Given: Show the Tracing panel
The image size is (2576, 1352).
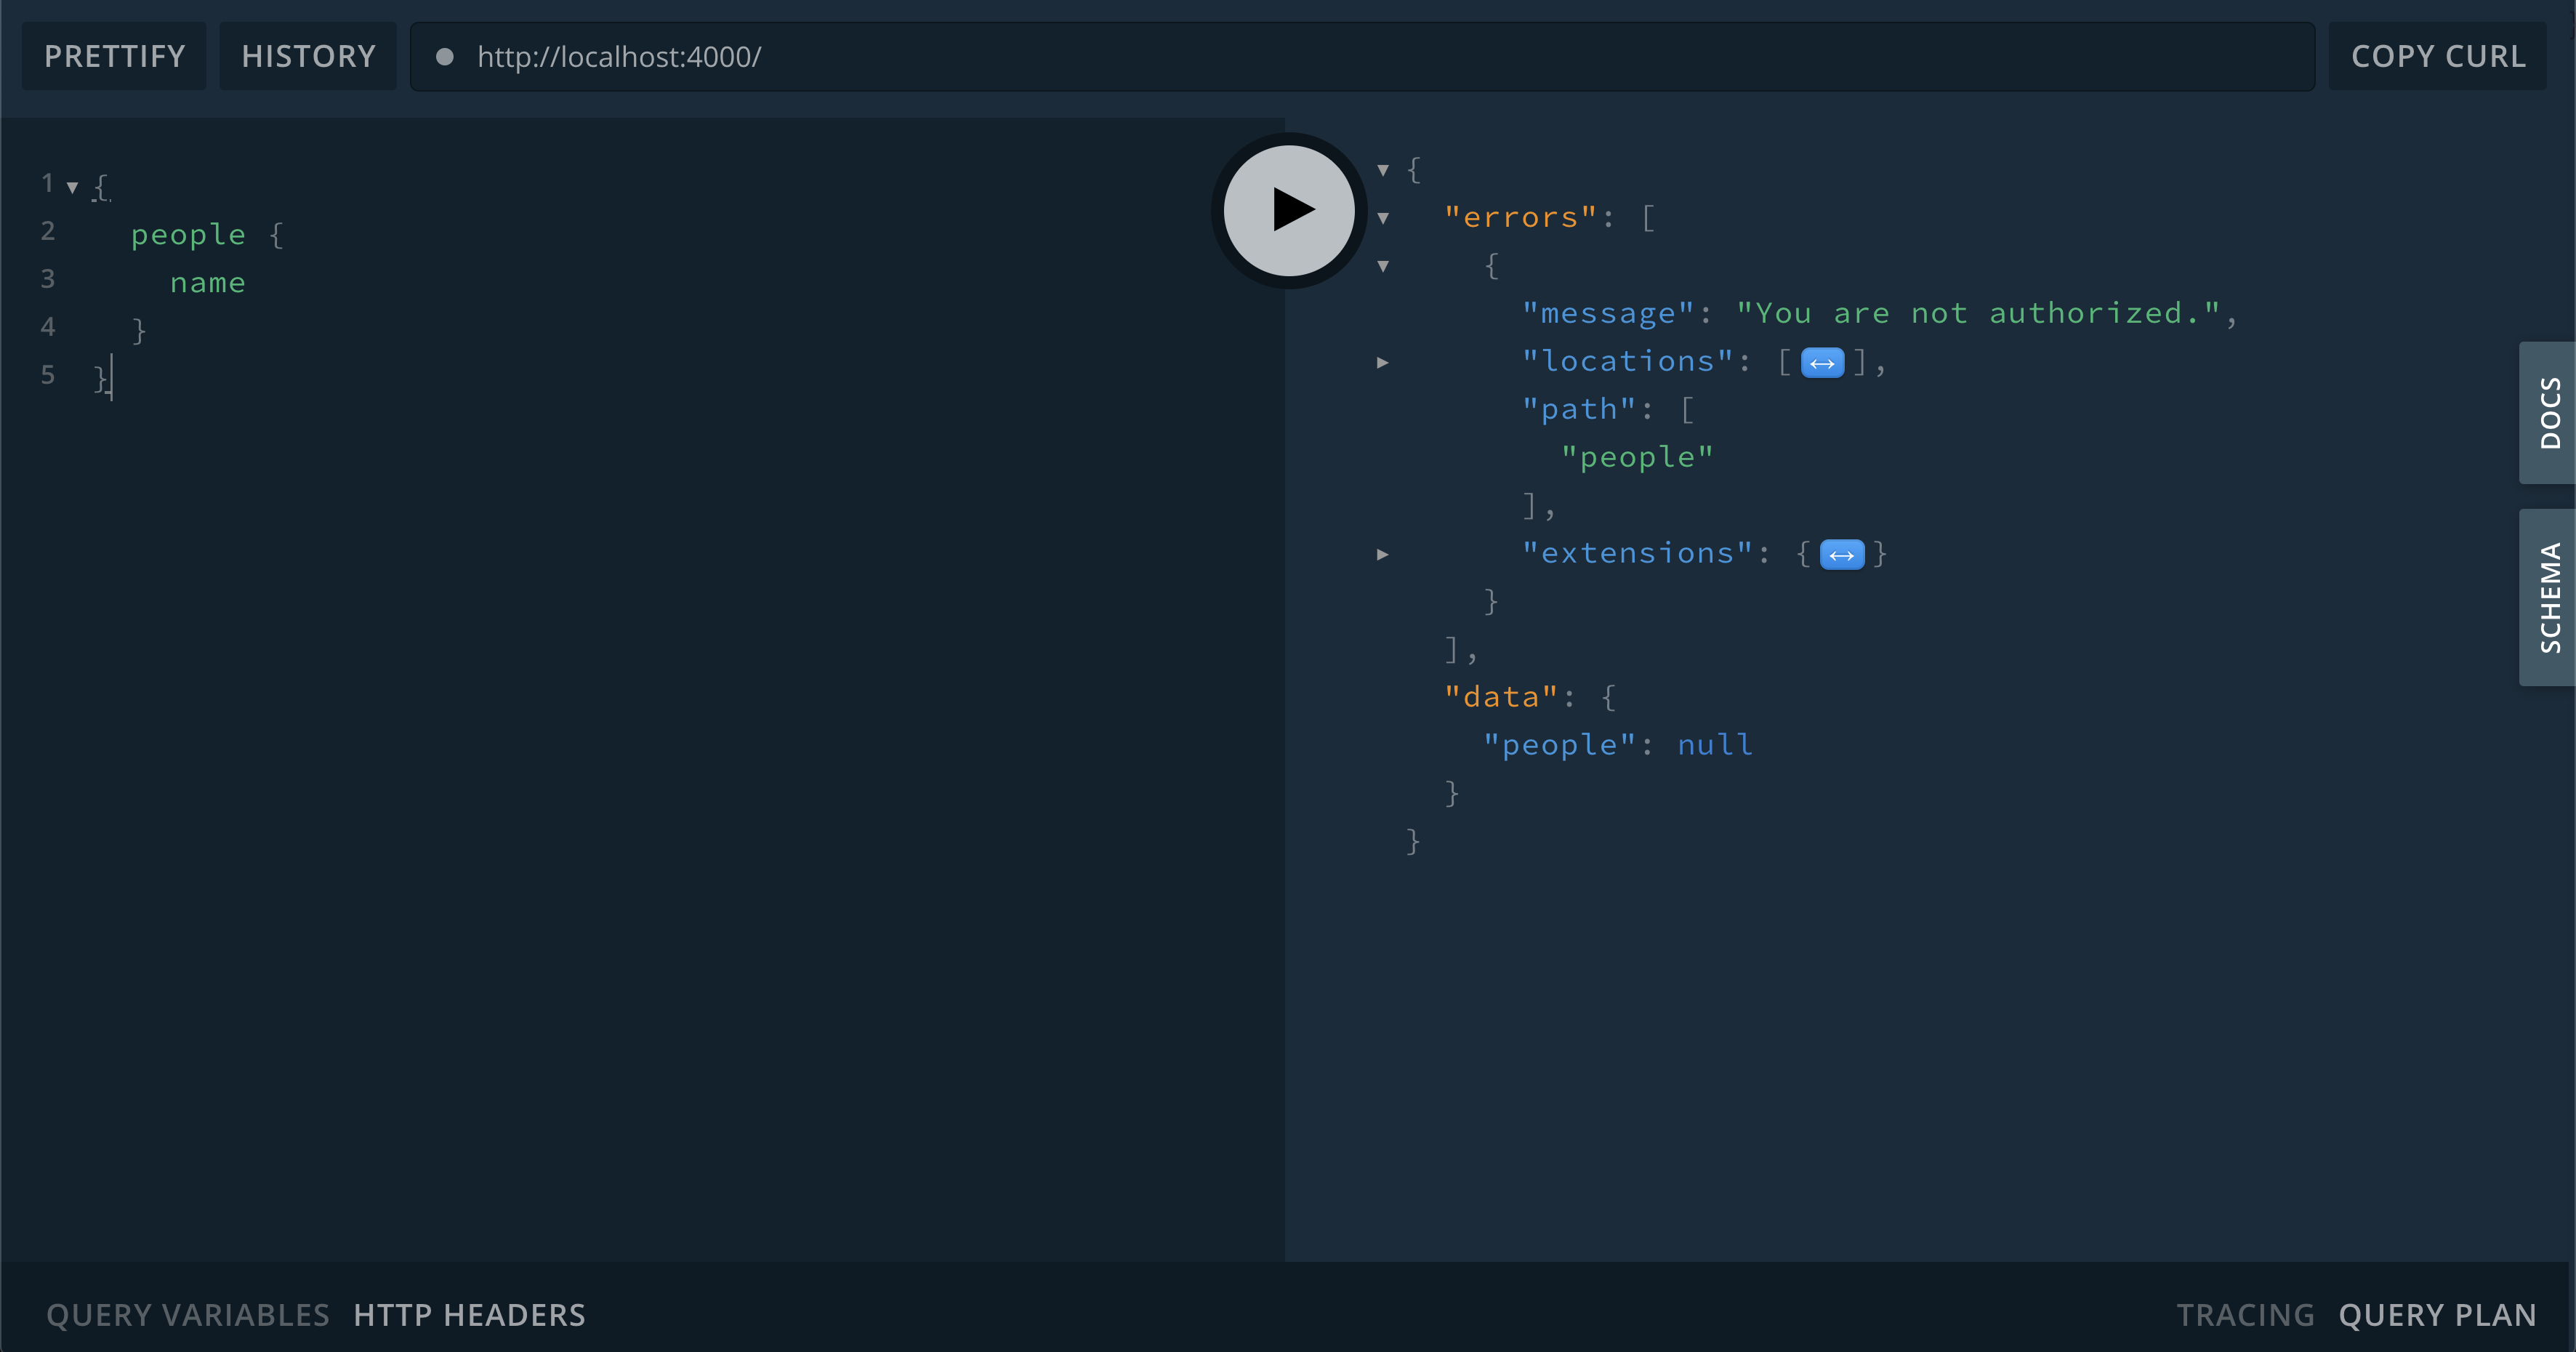Looking at the screenshot, I should [2245, 1315].
